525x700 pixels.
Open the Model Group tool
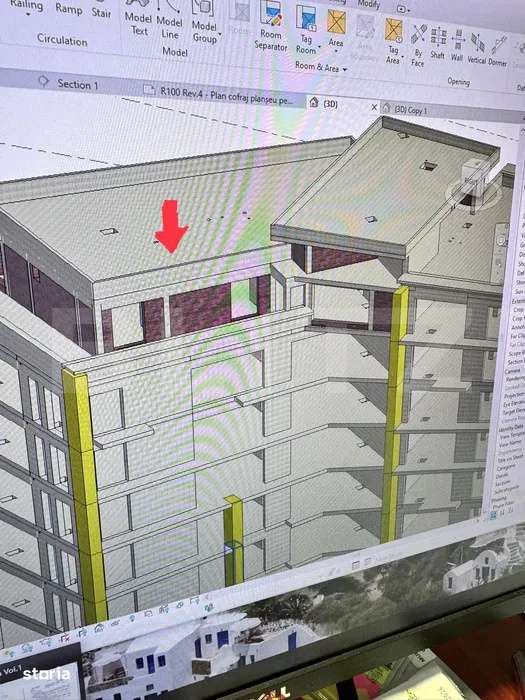pyautogui.click(x=205, y=22)
